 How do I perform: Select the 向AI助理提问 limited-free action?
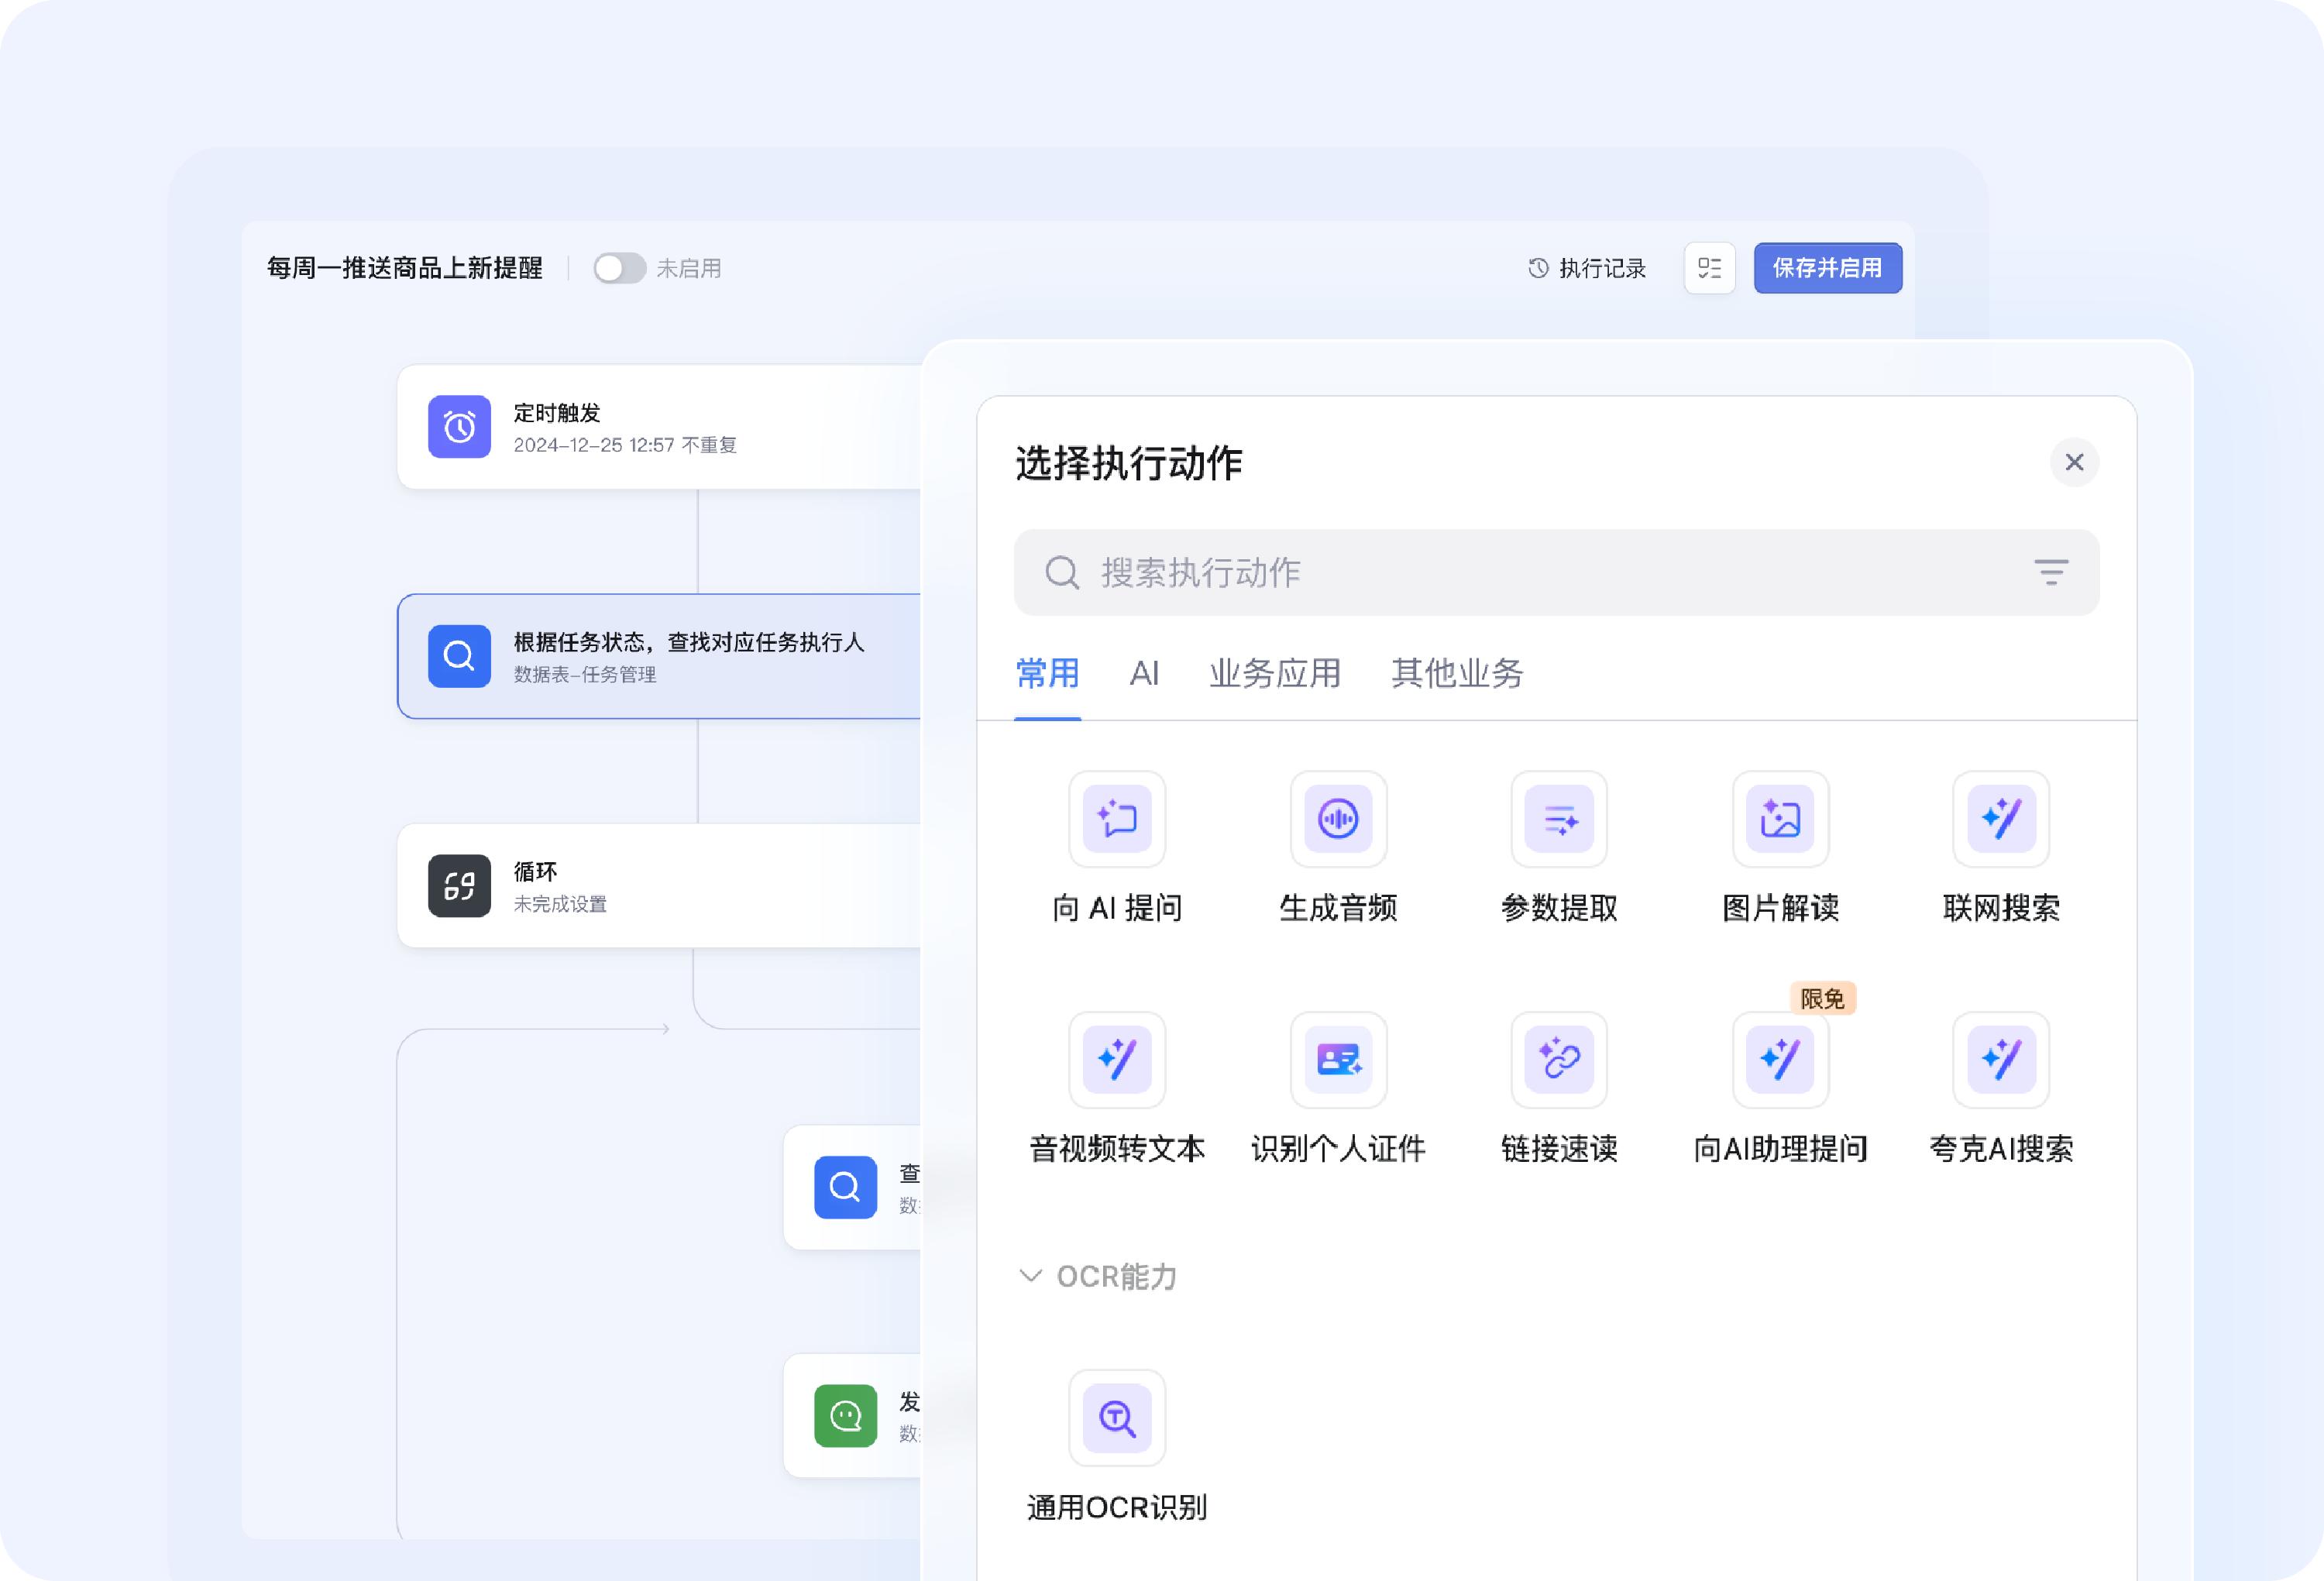coord(1780,1060)
